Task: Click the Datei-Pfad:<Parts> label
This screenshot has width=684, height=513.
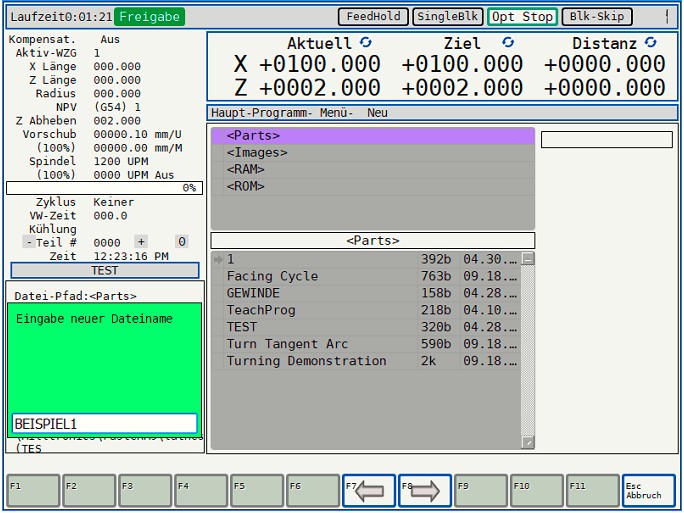Action: click(x=75, y=296)
